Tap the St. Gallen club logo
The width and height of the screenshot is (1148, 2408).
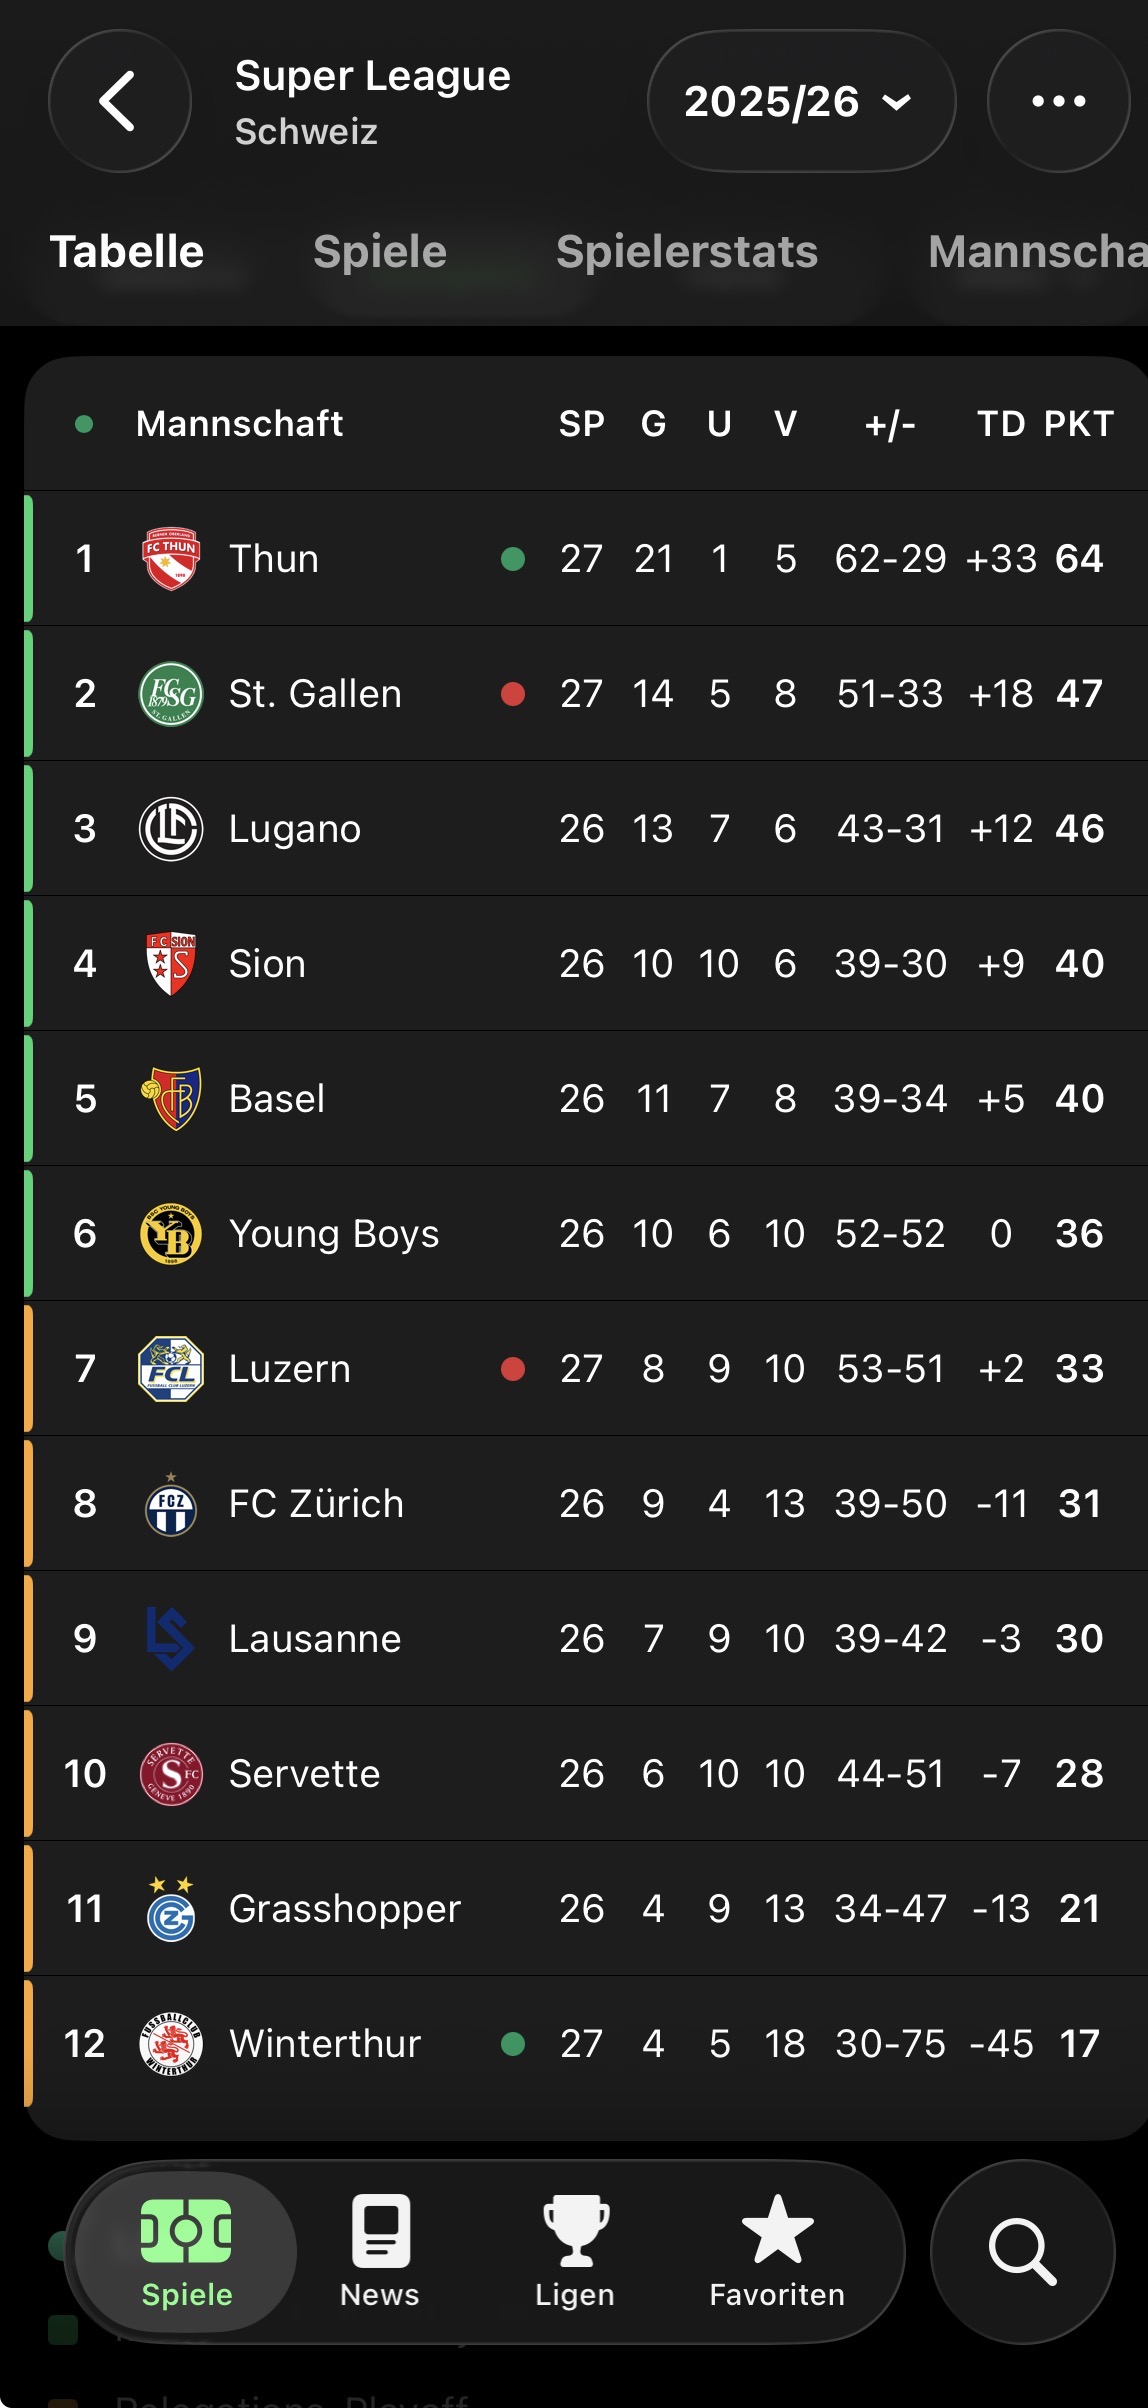point(171,694)
